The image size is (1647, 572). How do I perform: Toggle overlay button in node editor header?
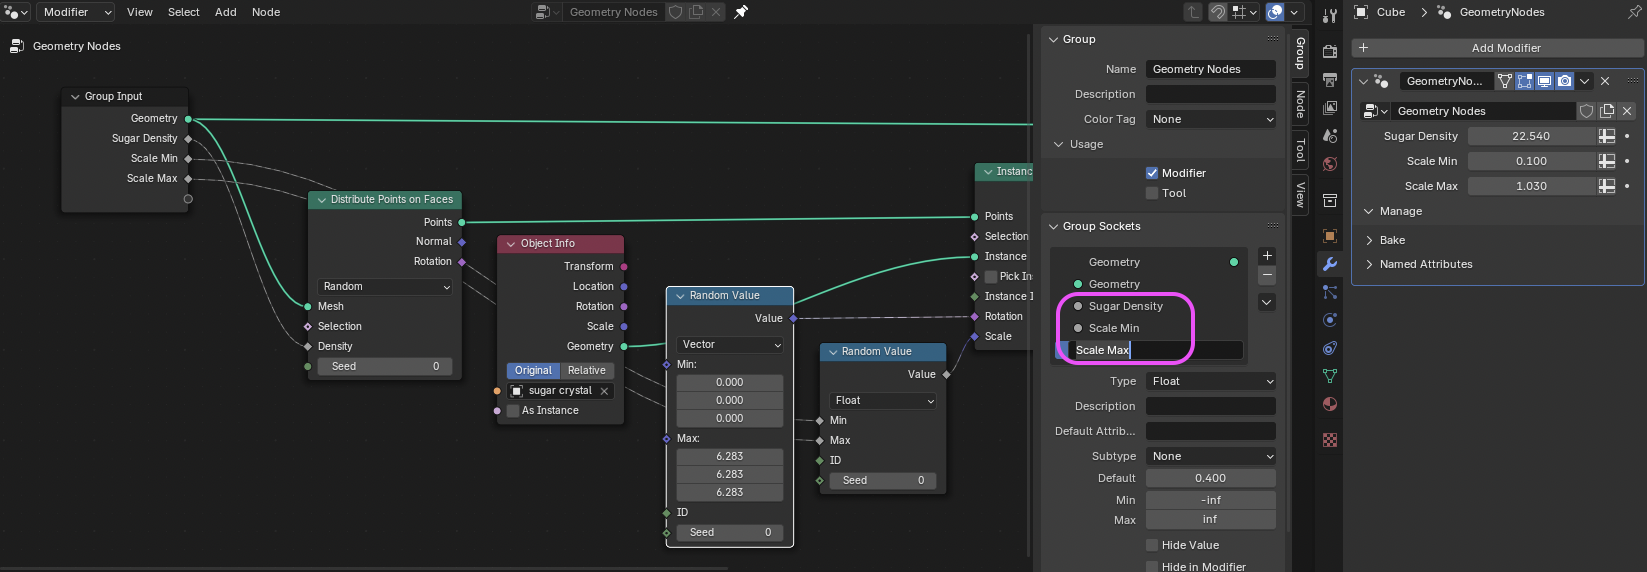click(x=1275, y=12)
